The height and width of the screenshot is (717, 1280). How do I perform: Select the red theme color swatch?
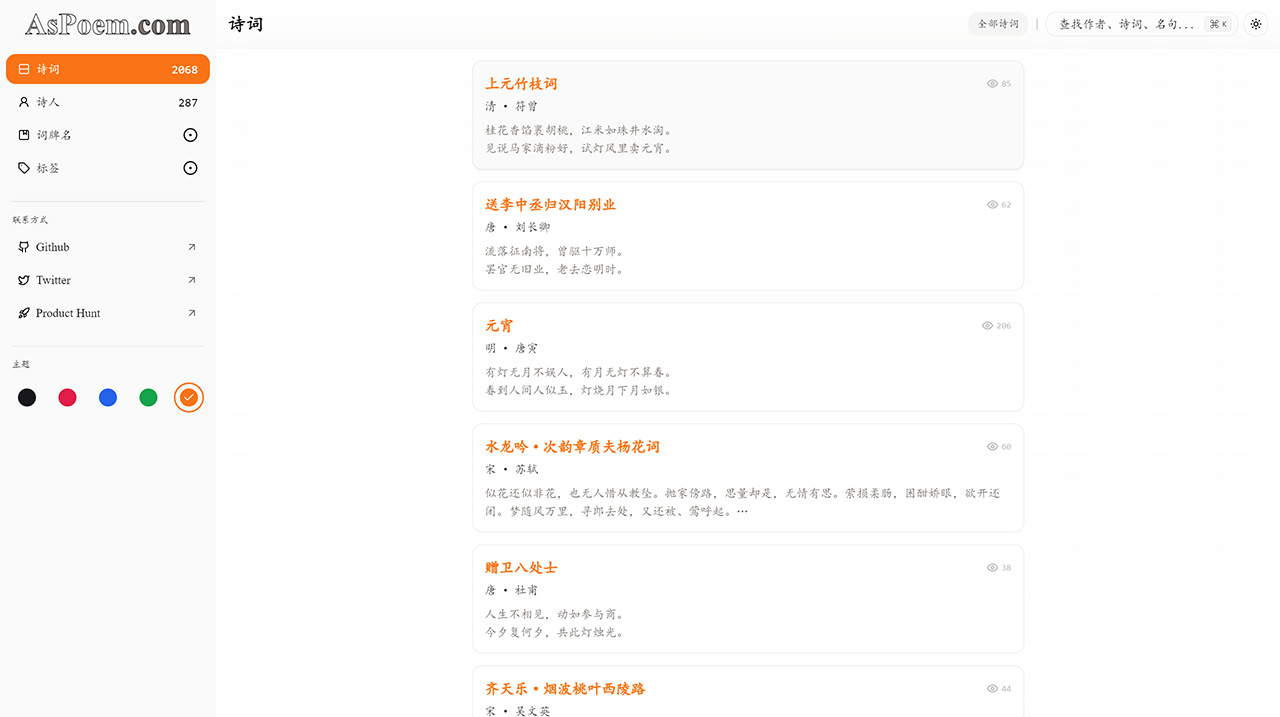(x=67, y=397)
